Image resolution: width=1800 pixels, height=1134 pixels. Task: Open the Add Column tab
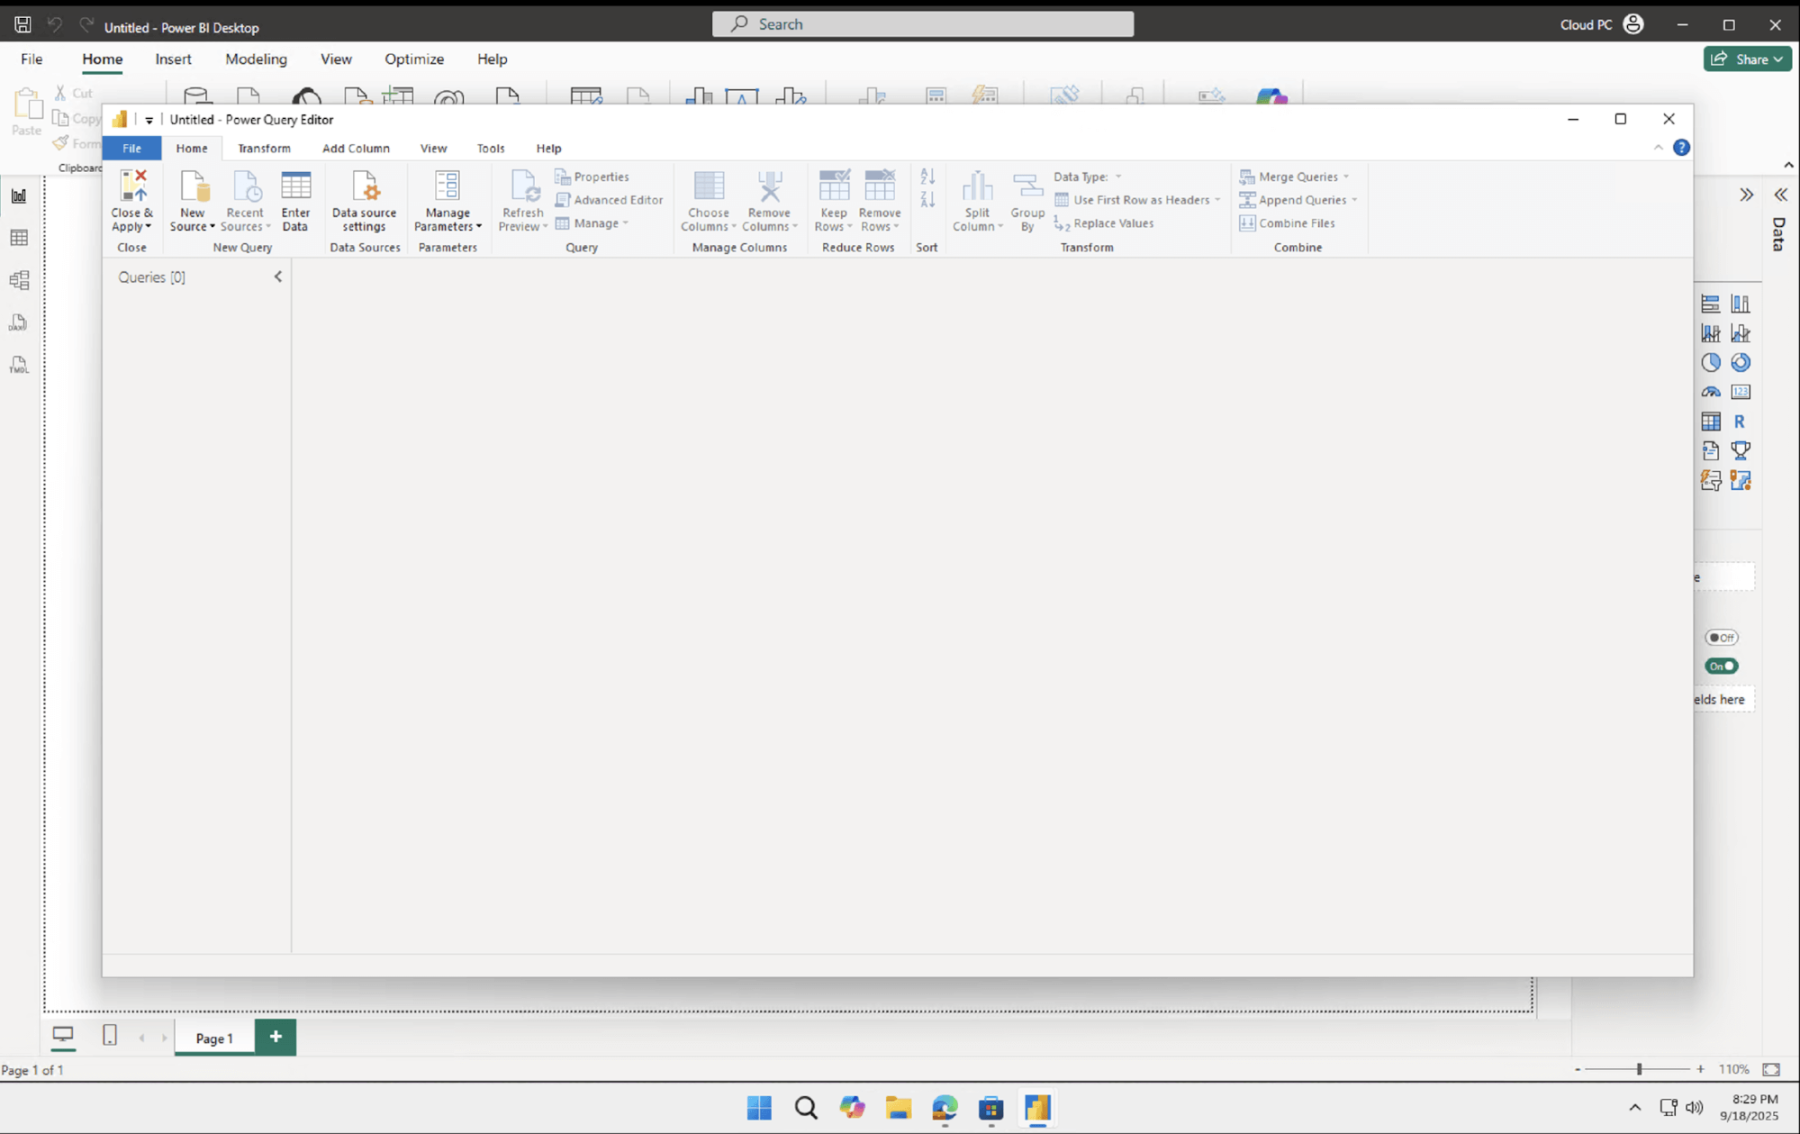click(x=356, y=147)
